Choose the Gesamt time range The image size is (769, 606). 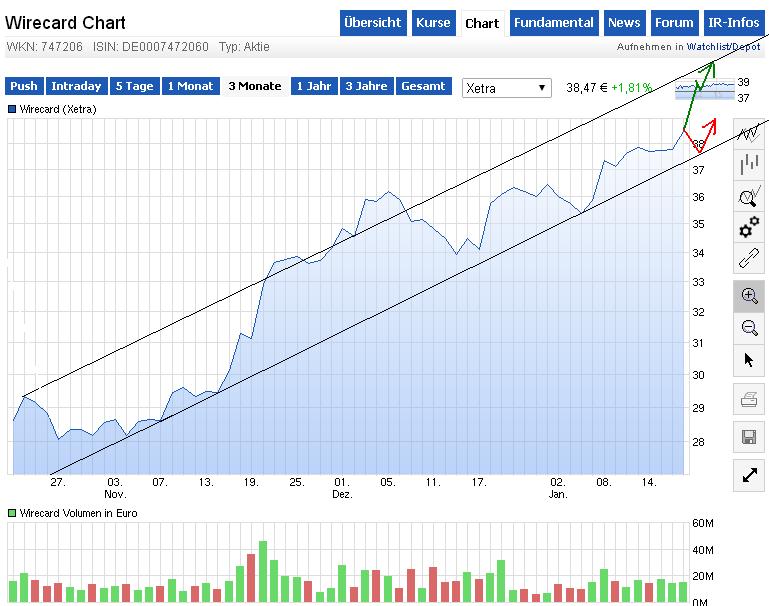tap(423, 87)
